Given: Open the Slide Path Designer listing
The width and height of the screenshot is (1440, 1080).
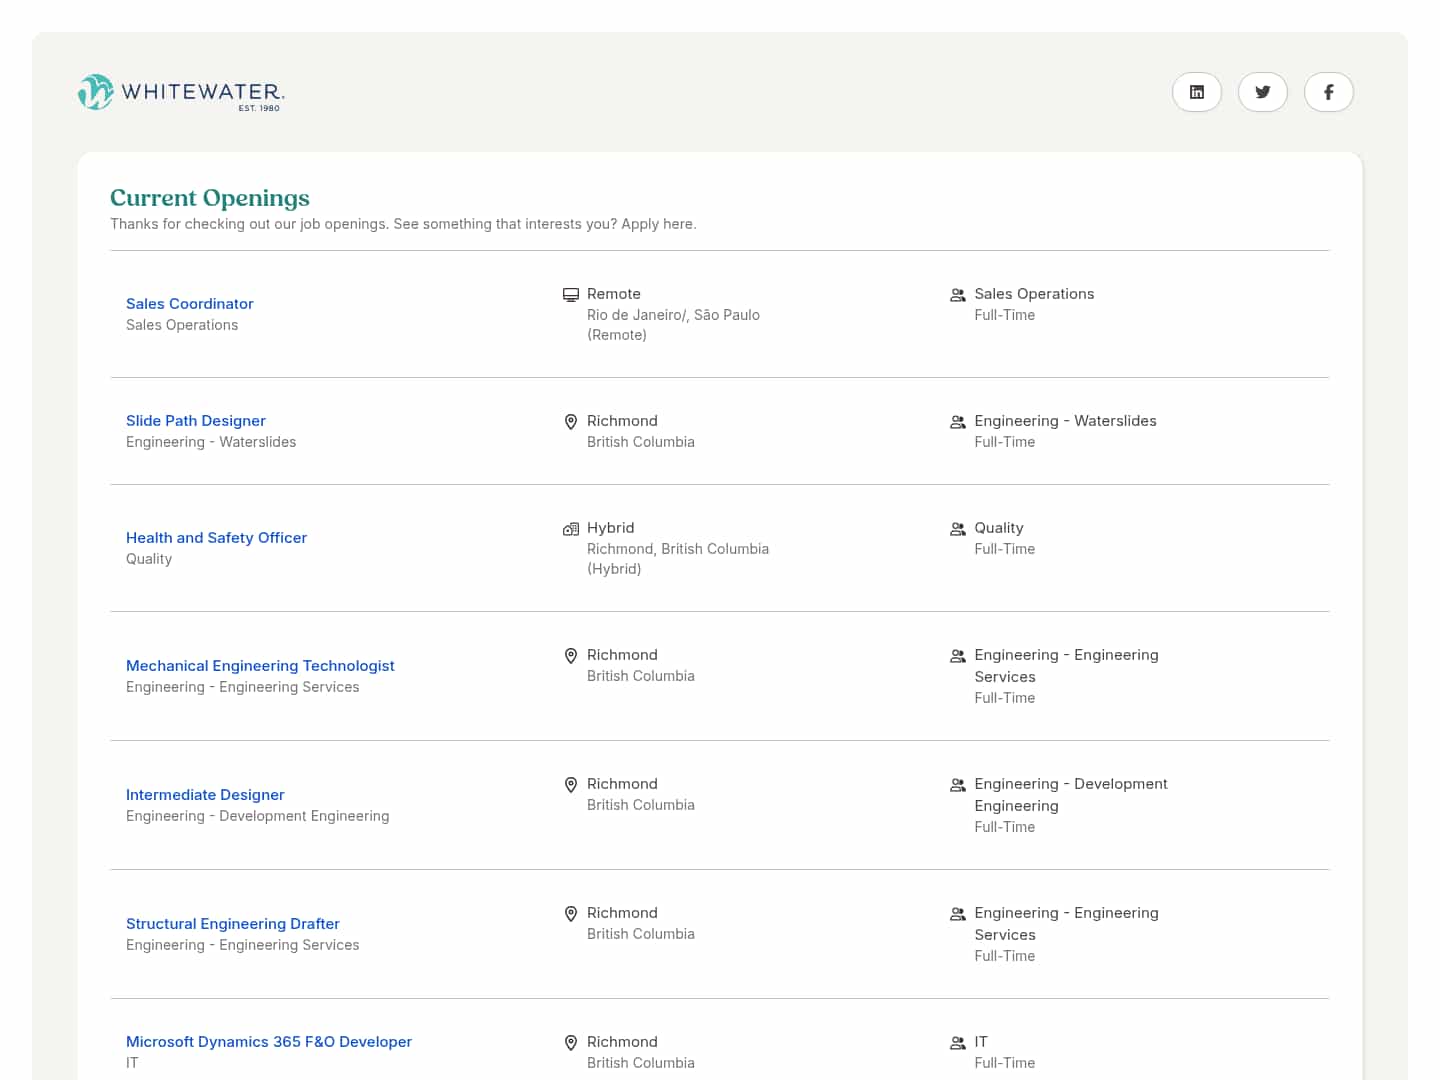Looking at the screenshot, I should (x=195, y=421).
